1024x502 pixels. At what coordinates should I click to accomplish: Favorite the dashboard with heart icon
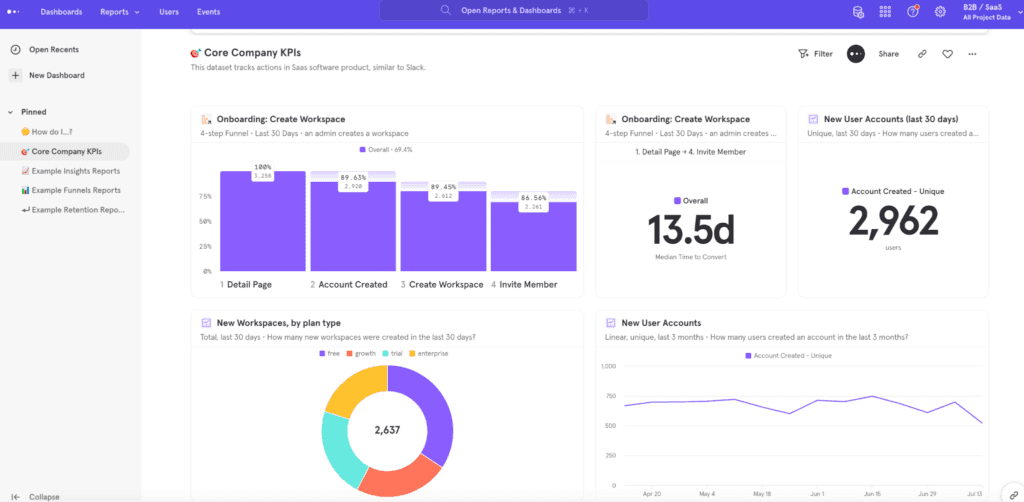(x=948, y=54)
